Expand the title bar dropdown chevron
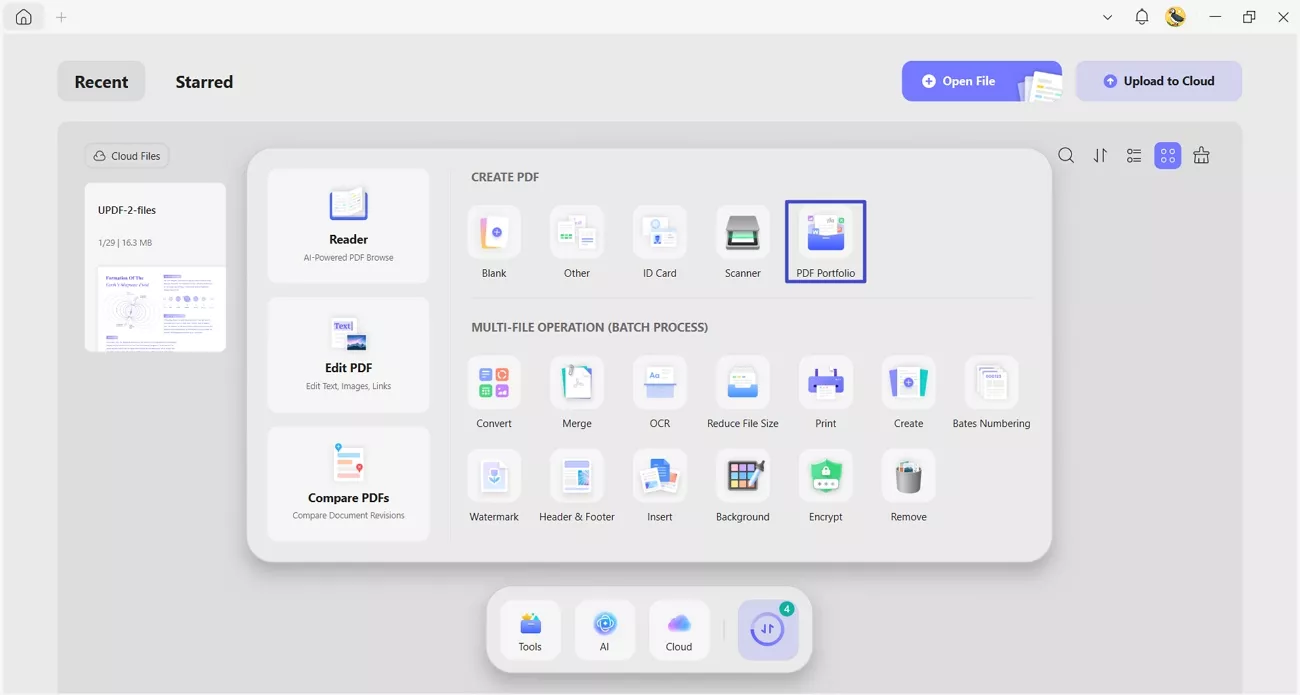The width and height of the screenshot is (1300, 695). pos(1107,17)
